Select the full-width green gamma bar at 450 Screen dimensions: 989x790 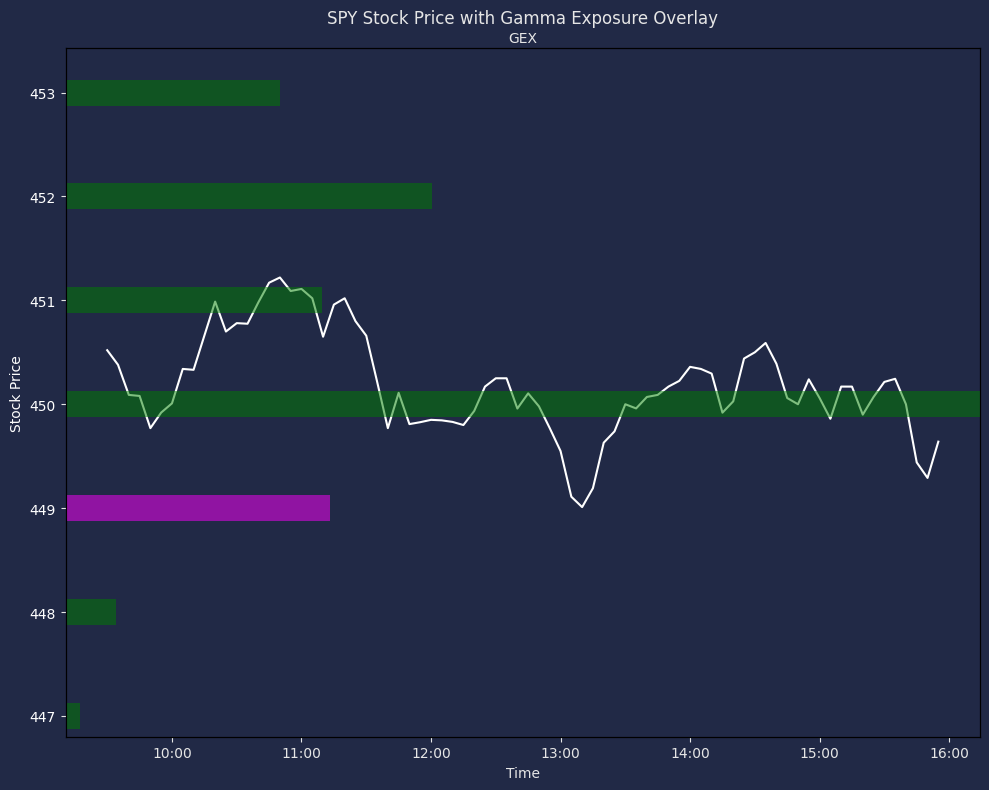coord(524,404)
